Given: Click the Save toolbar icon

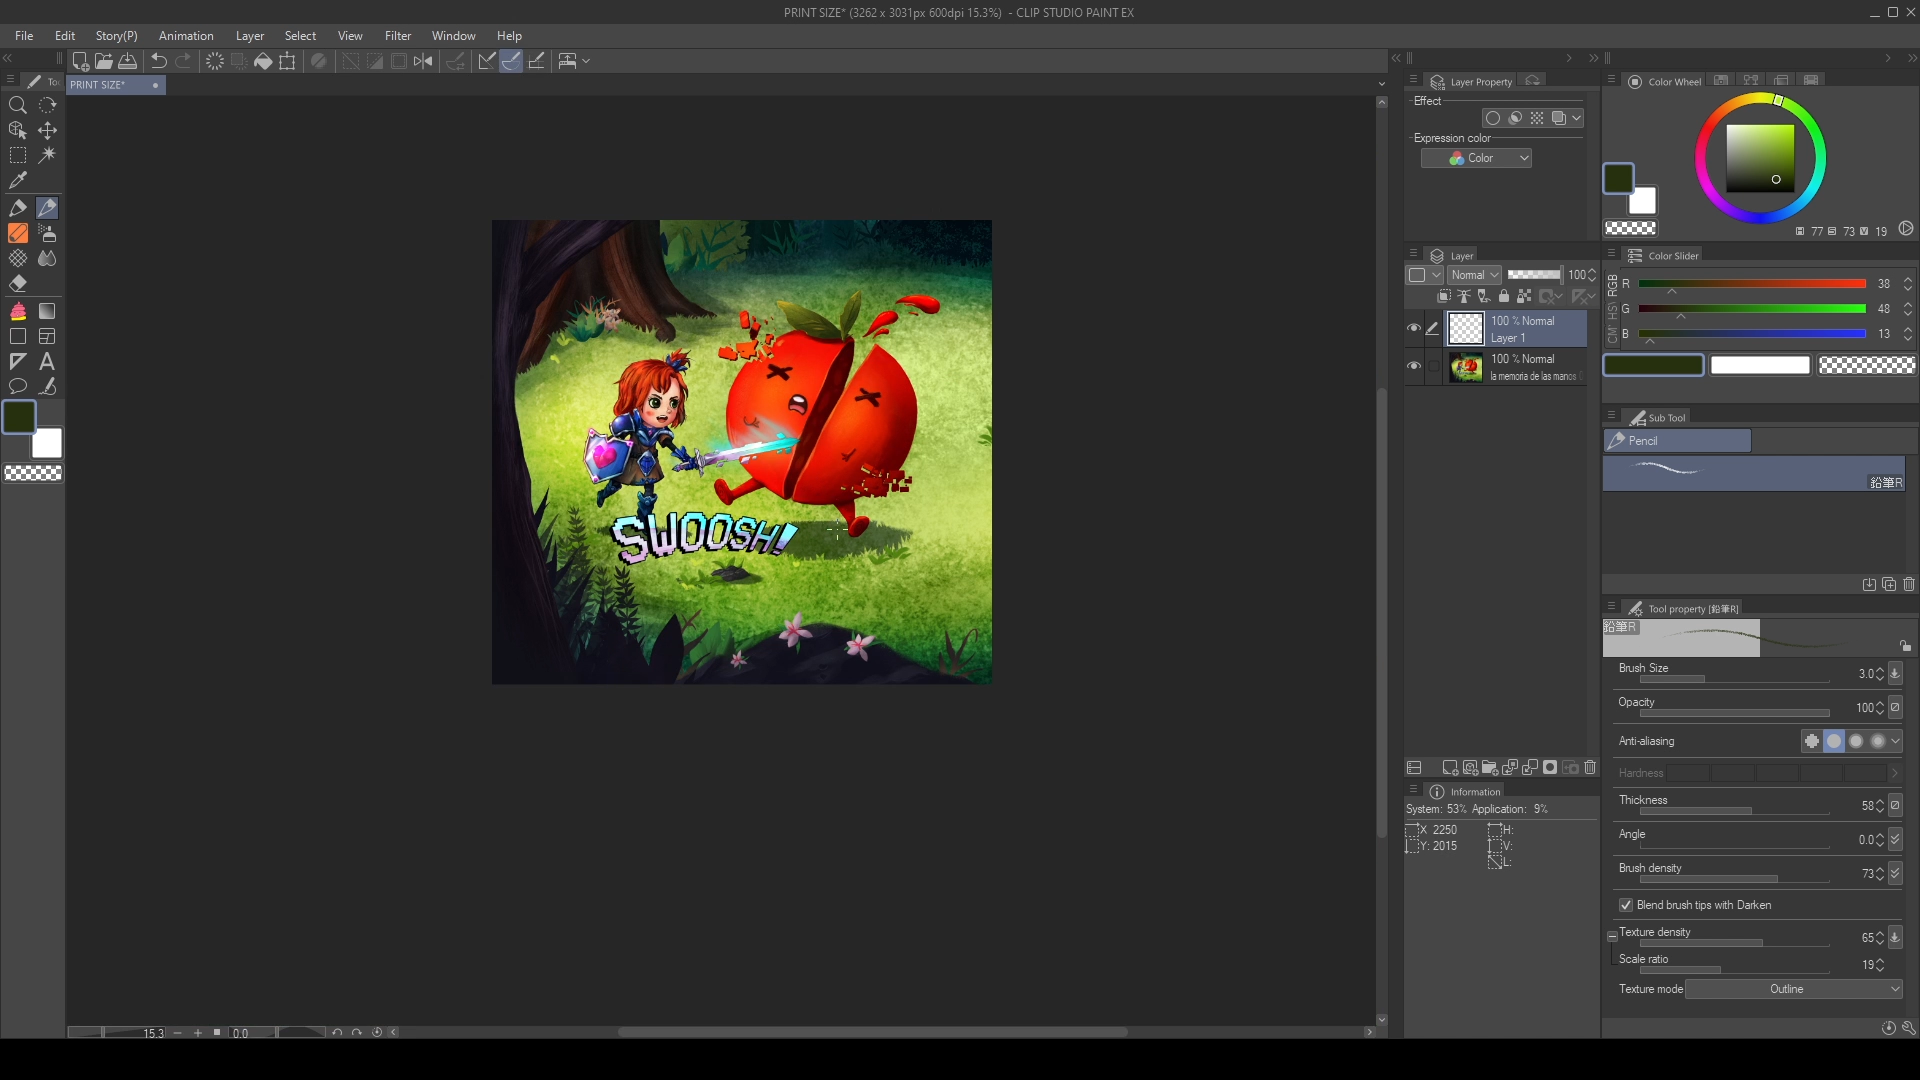Looking at the screenshot, I should [x=128, y=61].
